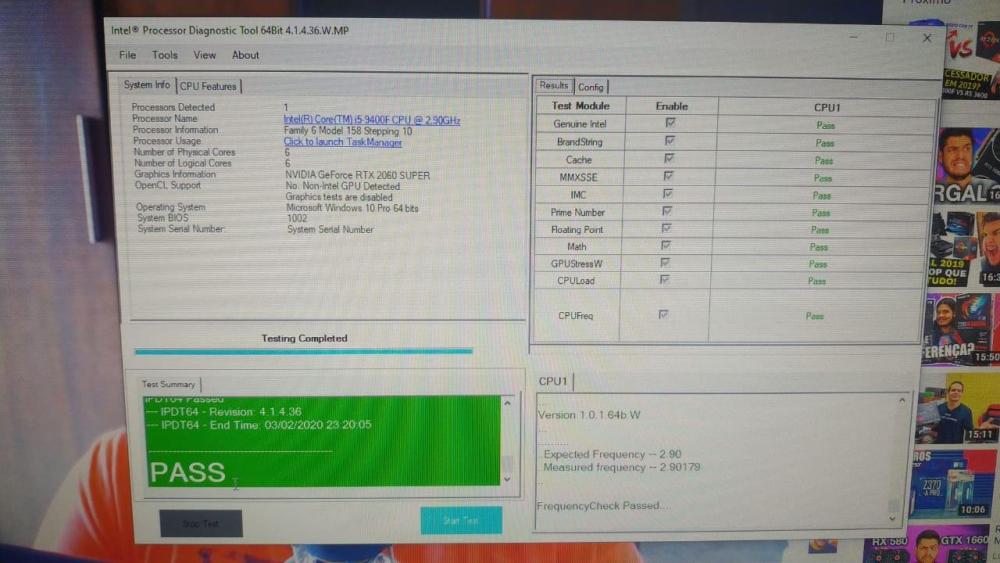Toggle the Cache test checkbox
This screenshot has width=1000, height=563.
coord(668,158)
